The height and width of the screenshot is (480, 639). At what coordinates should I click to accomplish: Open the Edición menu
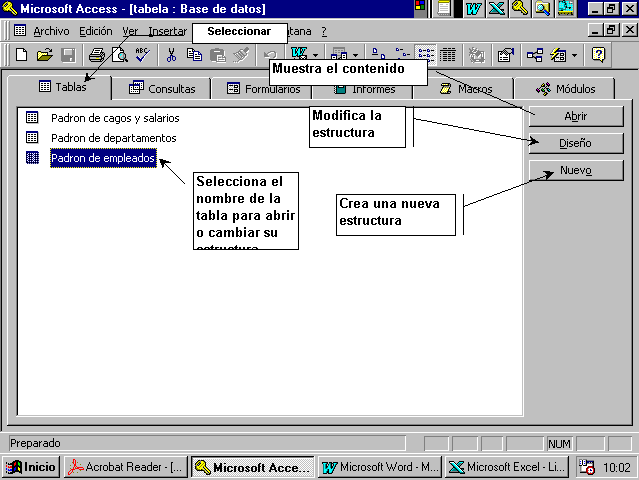96,31
